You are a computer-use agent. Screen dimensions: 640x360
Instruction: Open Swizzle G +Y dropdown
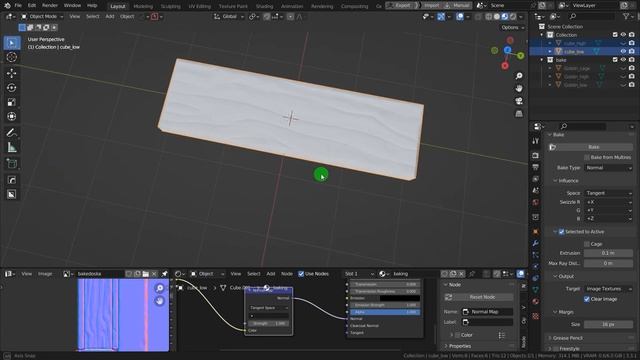(x=609, y=210)
